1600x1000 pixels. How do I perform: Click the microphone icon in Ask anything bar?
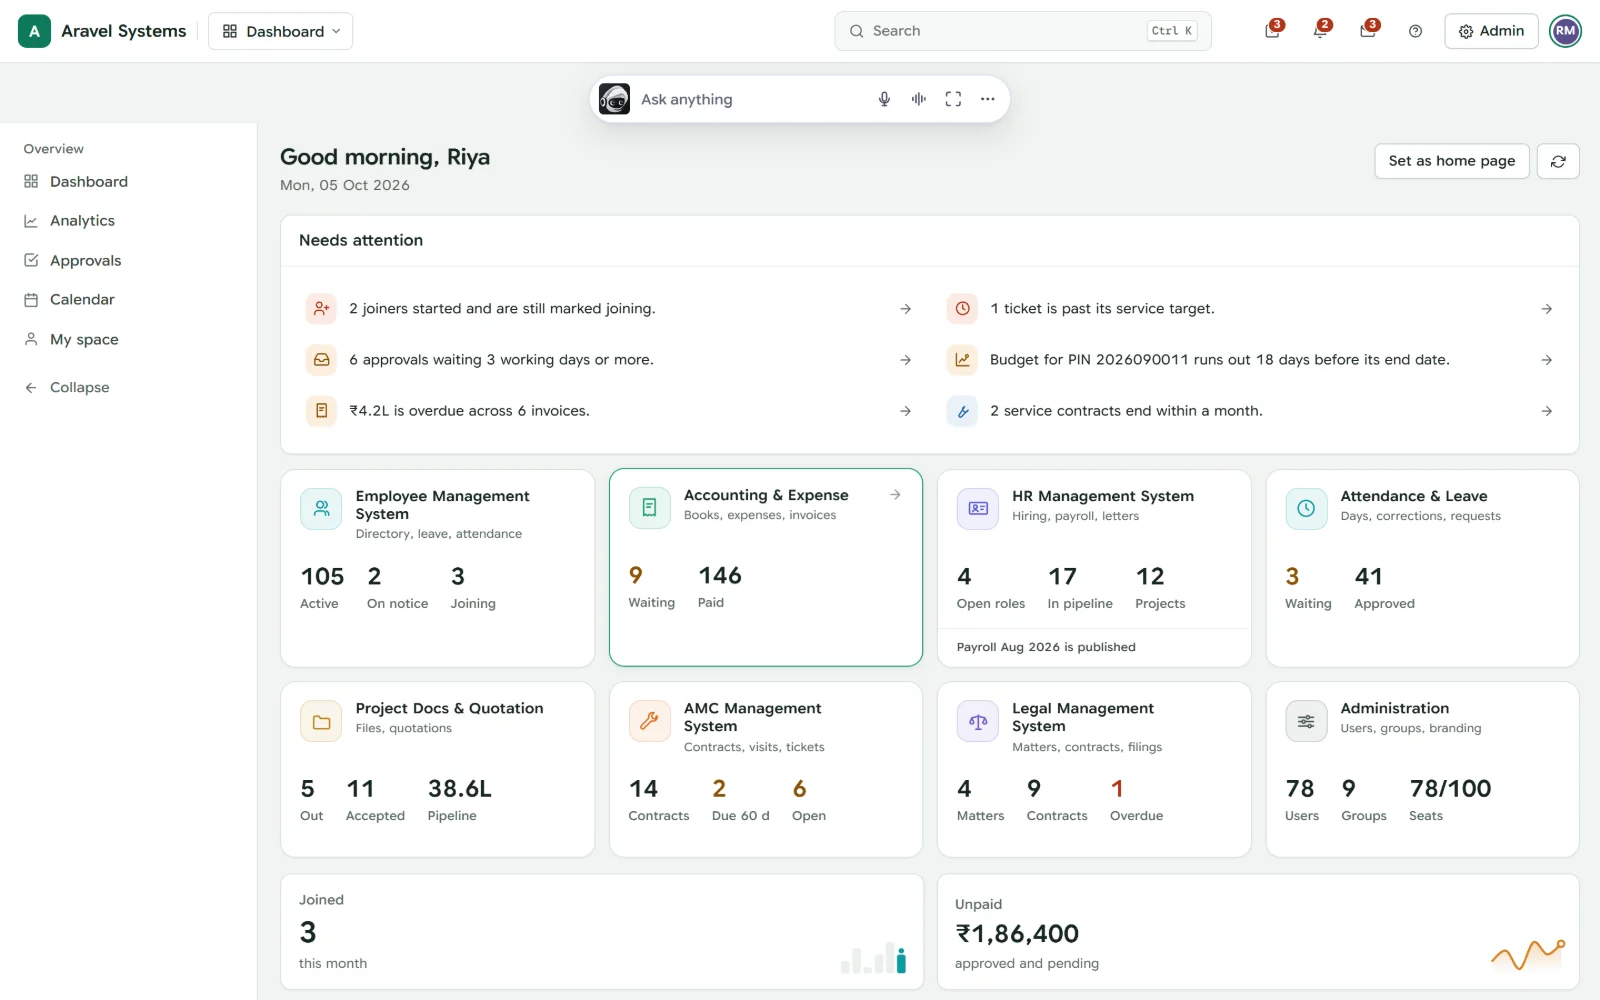click(884, 99)
